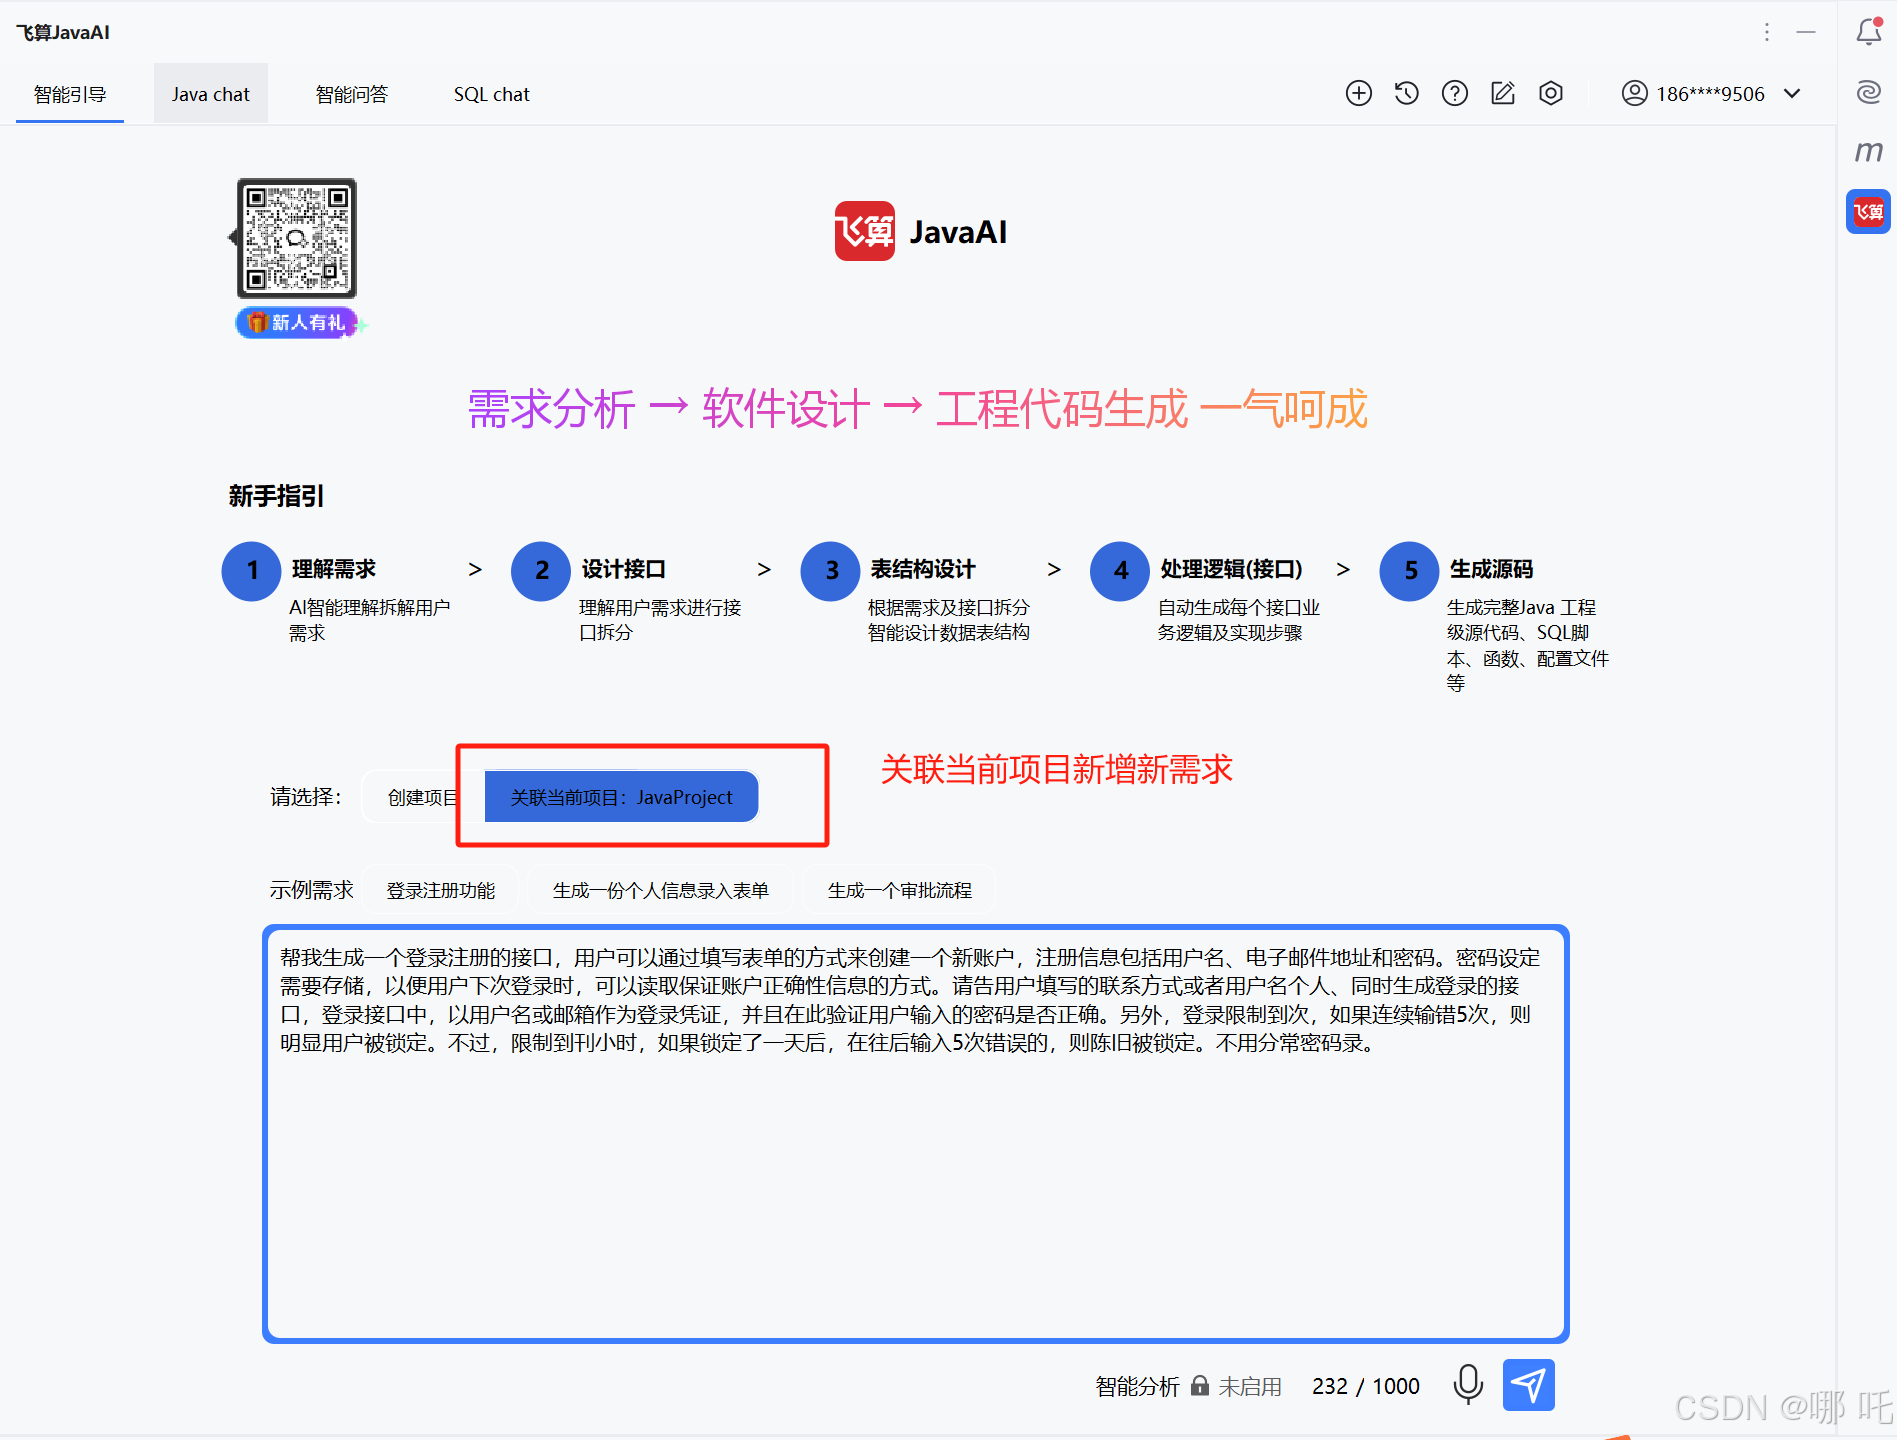Viewport: 1897px width, 1440px height.
Task: Select the 创建项目 option
Action: 422,797
